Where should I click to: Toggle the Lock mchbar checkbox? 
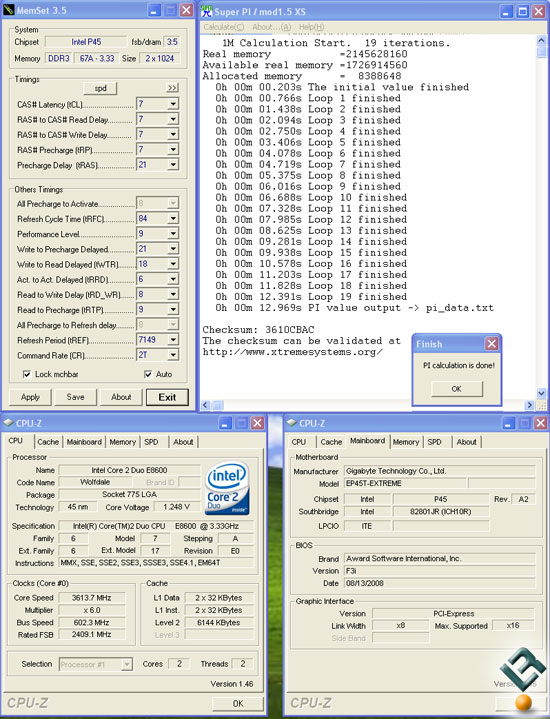[27, 374]
